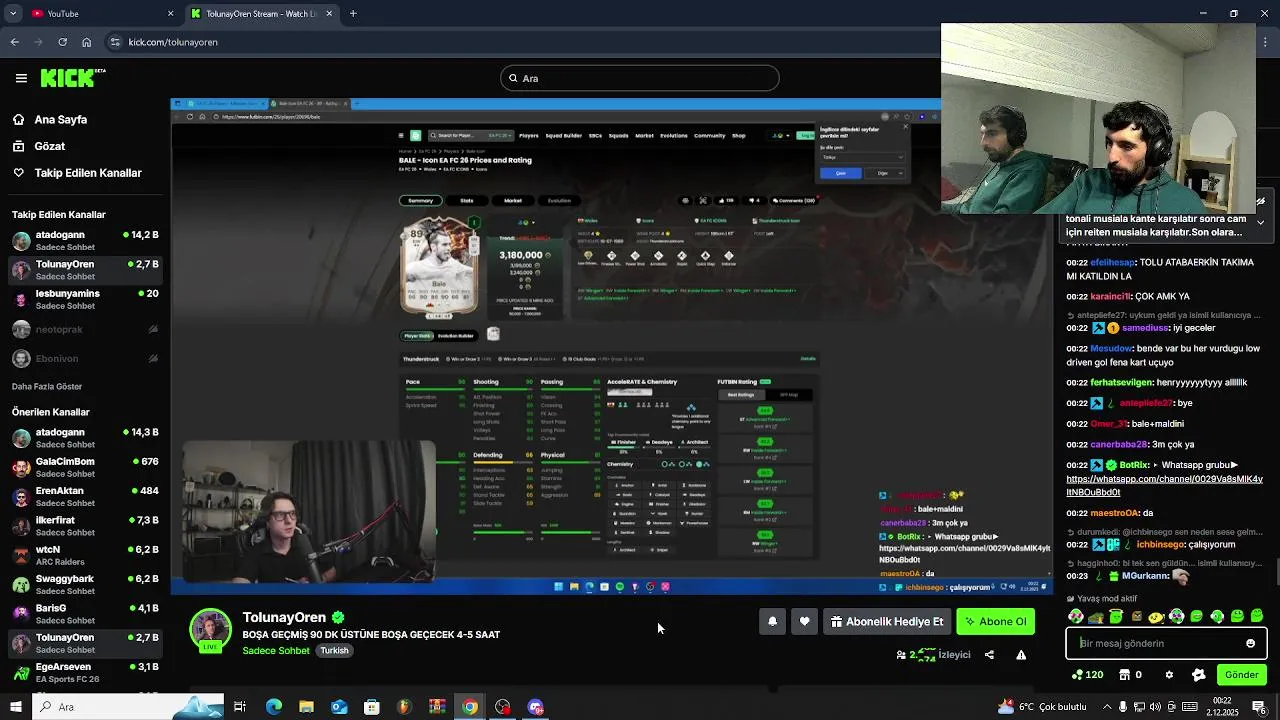Open the WhatsApp channel link in chat

pyautogui.click(x=1164, y=486)
